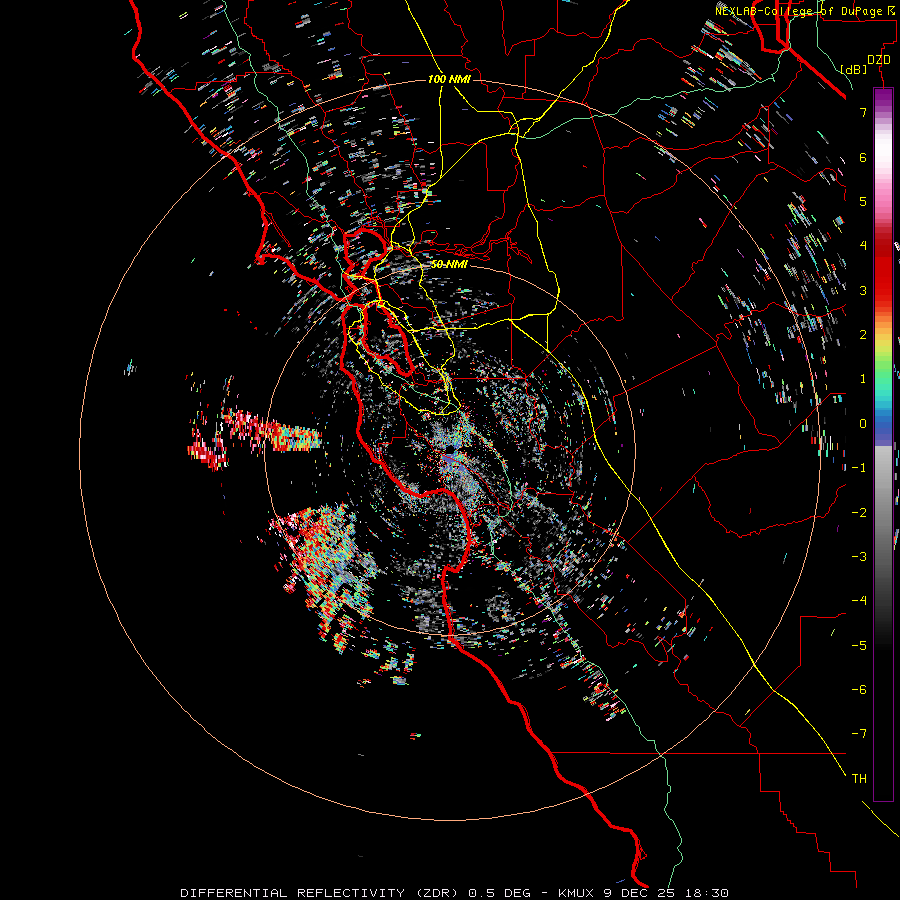
Task: Click the -5 value on the color scale
Action: [x=859, y=646]
